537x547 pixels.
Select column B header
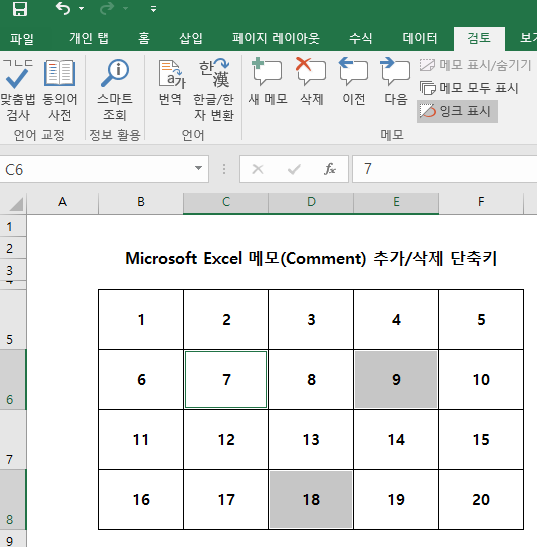click(141, 202)
